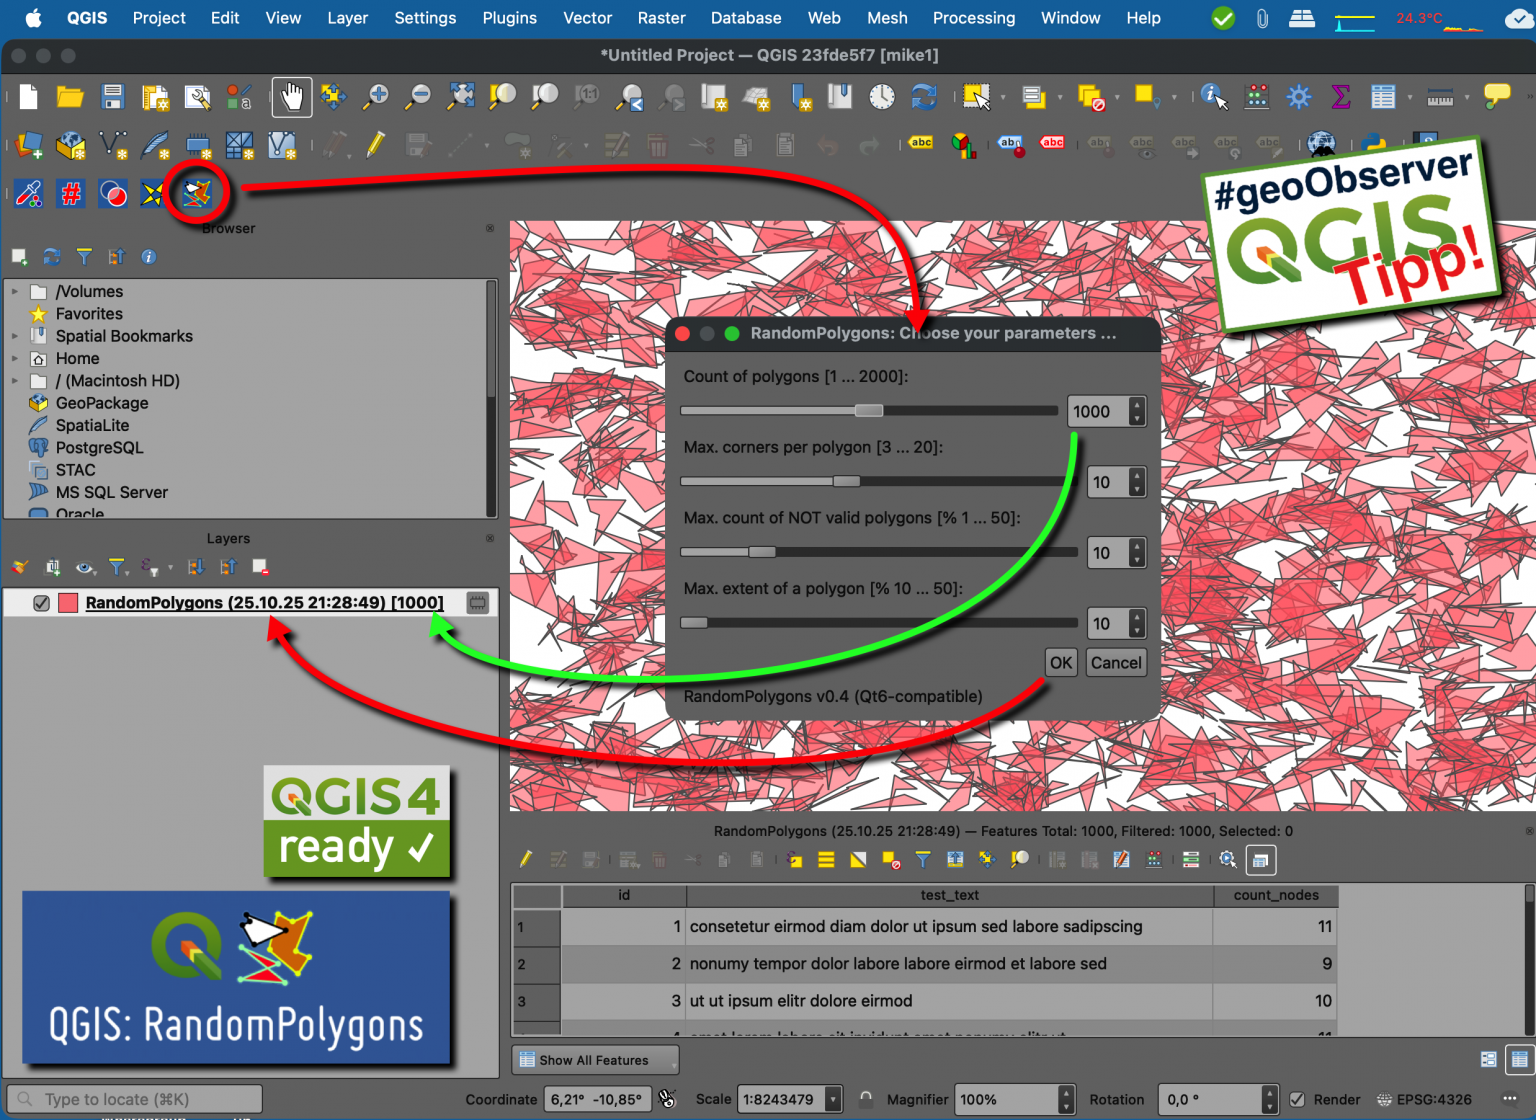
Task: Select the Pan Map hand tool
Action: click(292, 97)
